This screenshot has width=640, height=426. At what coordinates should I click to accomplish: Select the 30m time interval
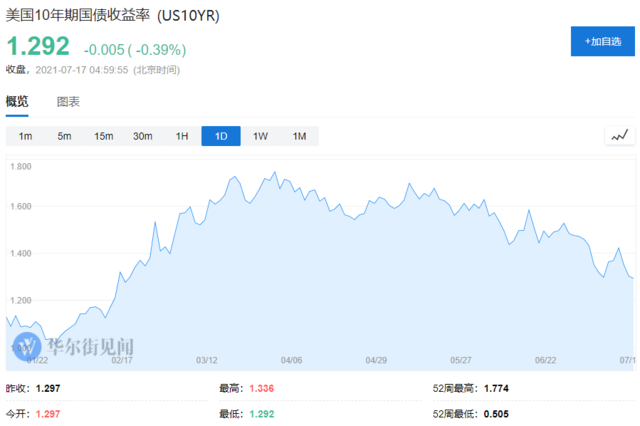143,136
